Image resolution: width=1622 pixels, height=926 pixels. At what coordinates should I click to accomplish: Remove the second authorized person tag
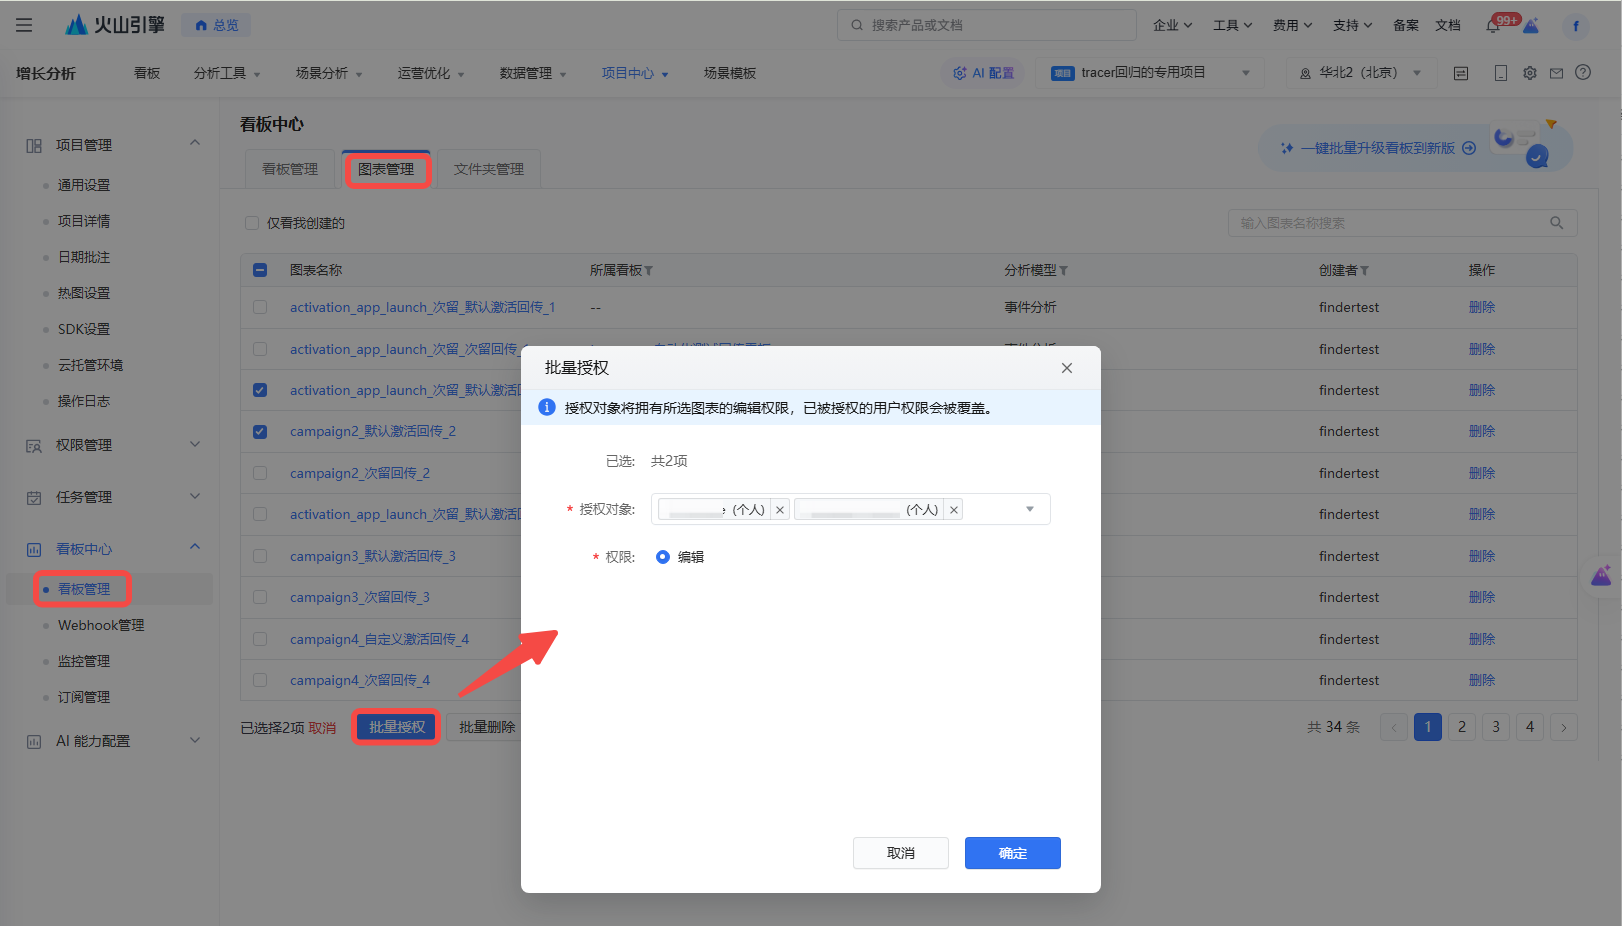954,510
